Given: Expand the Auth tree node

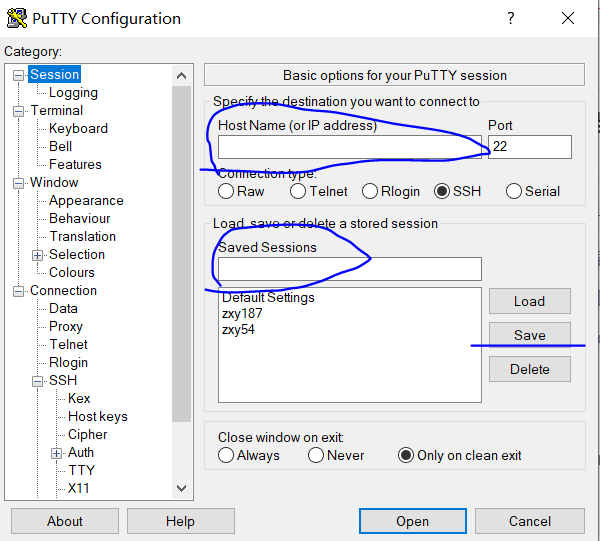Looking at the screenshot, I should click(x=56, y=453).
